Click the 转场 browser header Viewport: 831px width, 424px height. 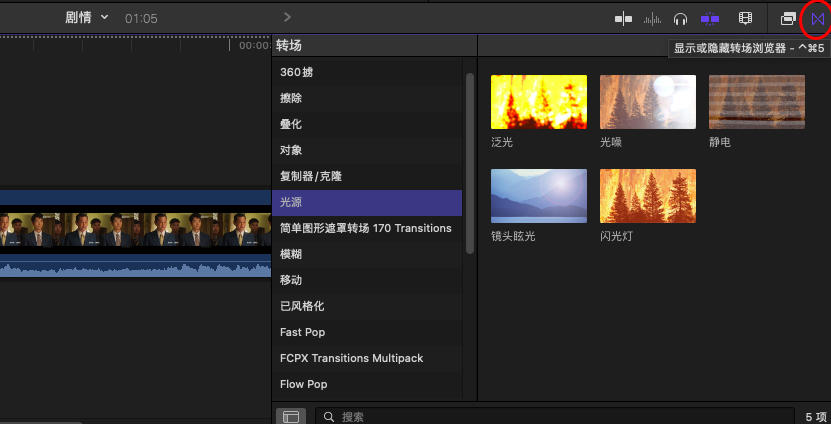pyautogui.click(x=289, y=46)
